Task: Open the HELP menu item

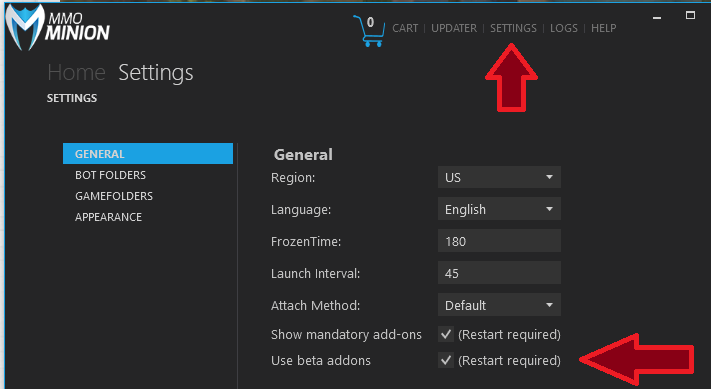Action: [604, 28]
